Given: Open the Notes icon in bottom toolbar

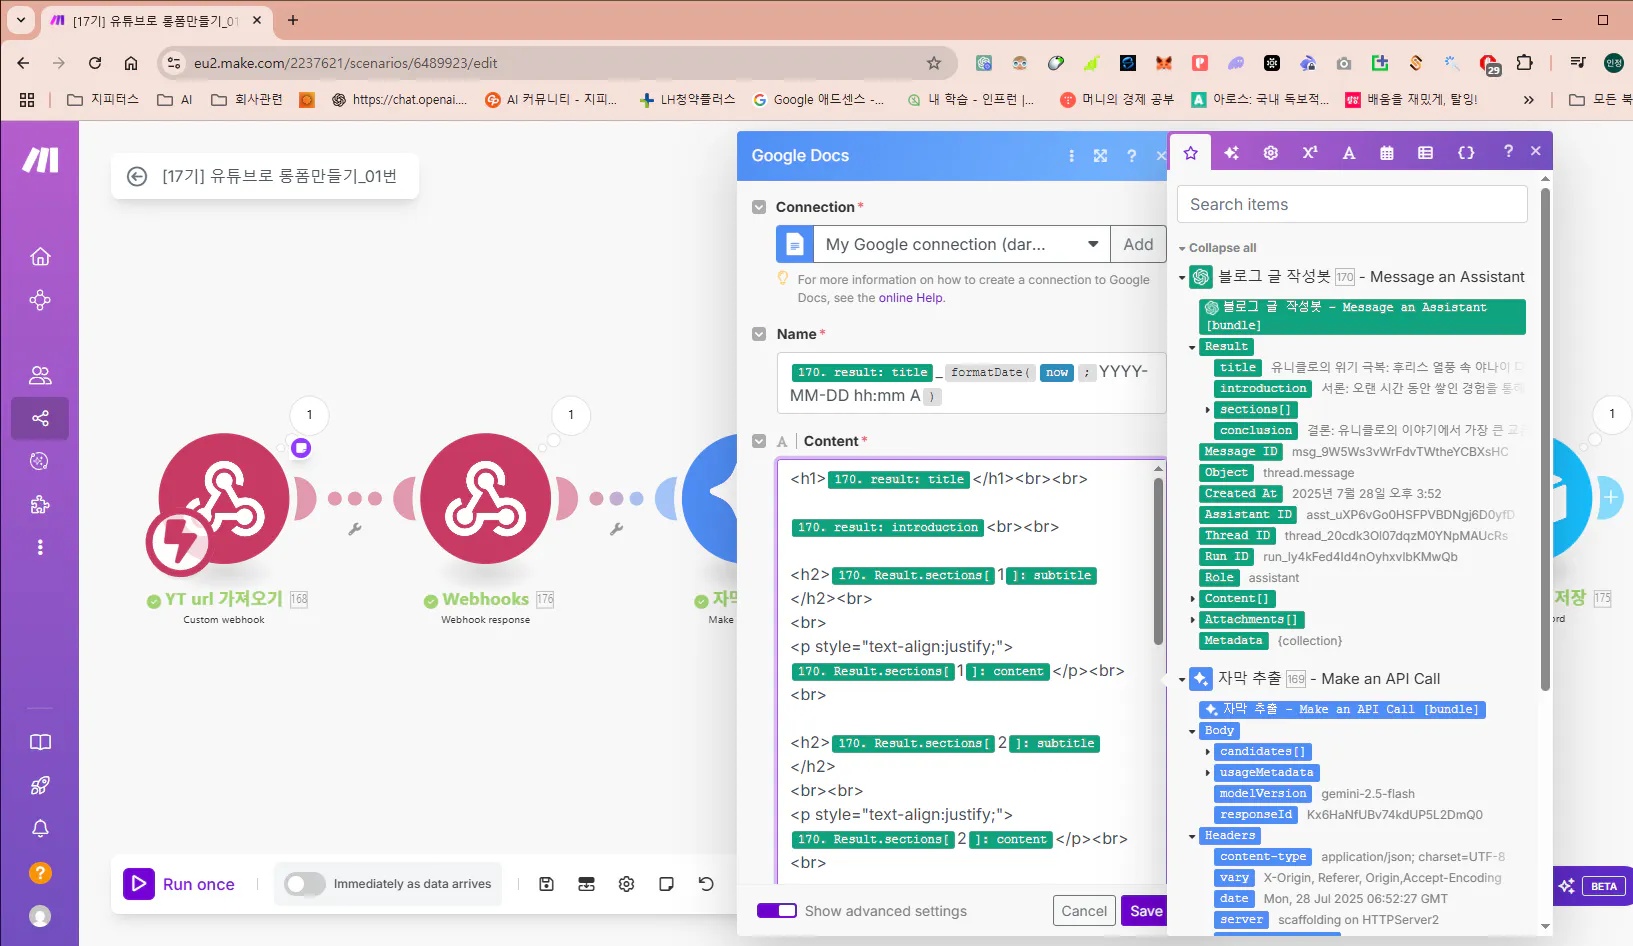Looking at the screenshot, I should click(666, 884).
